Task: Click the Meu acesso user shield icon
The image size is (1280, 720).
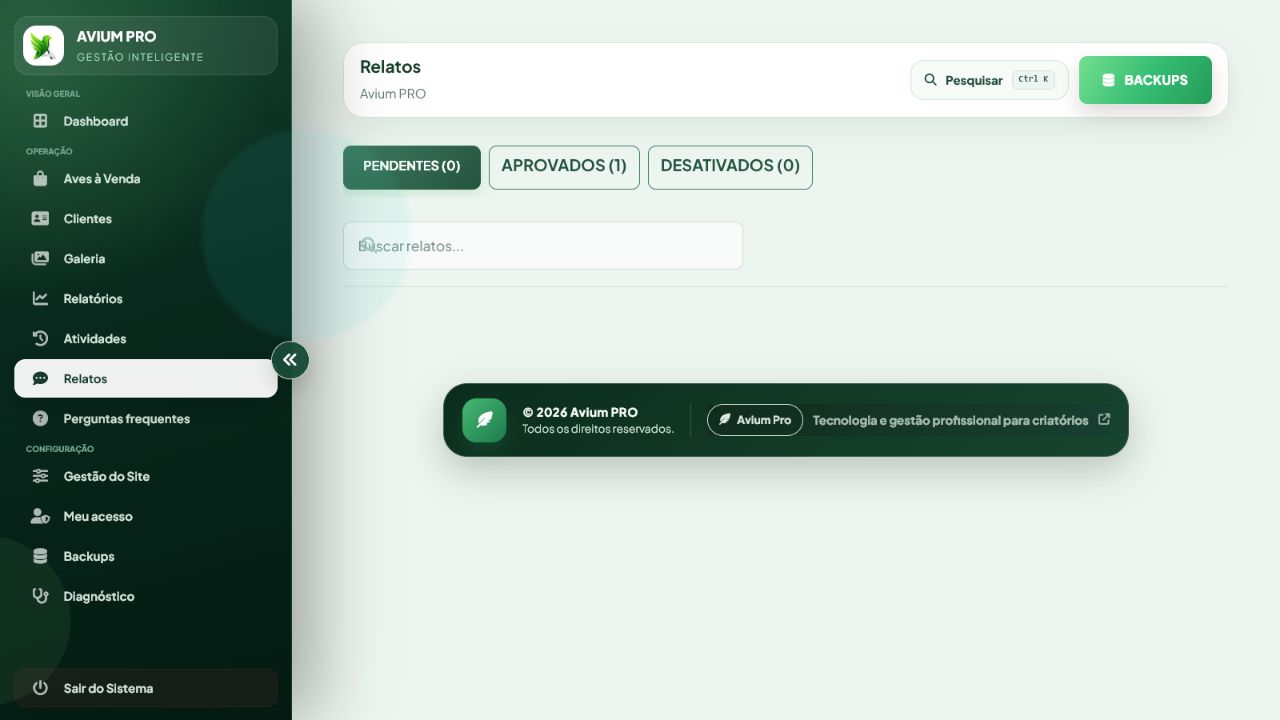Action: [x=40, y=516]
